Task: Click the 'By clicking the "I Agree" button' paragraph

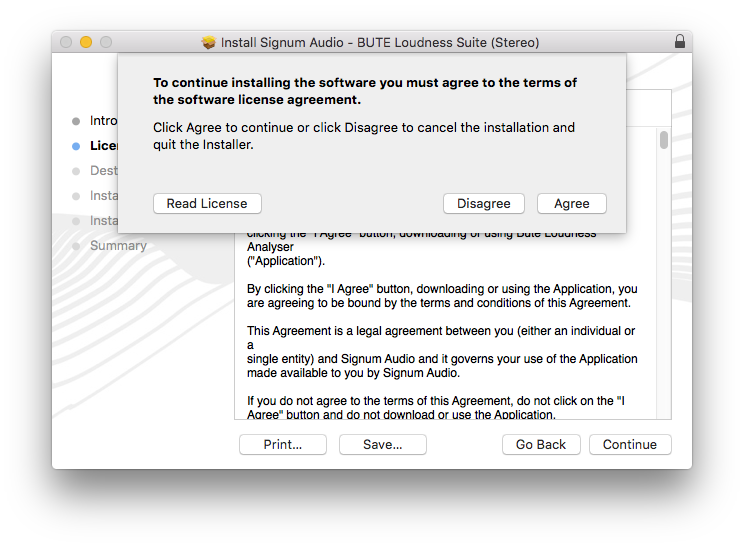Action: pyautogui.click(x=442, y=296)
